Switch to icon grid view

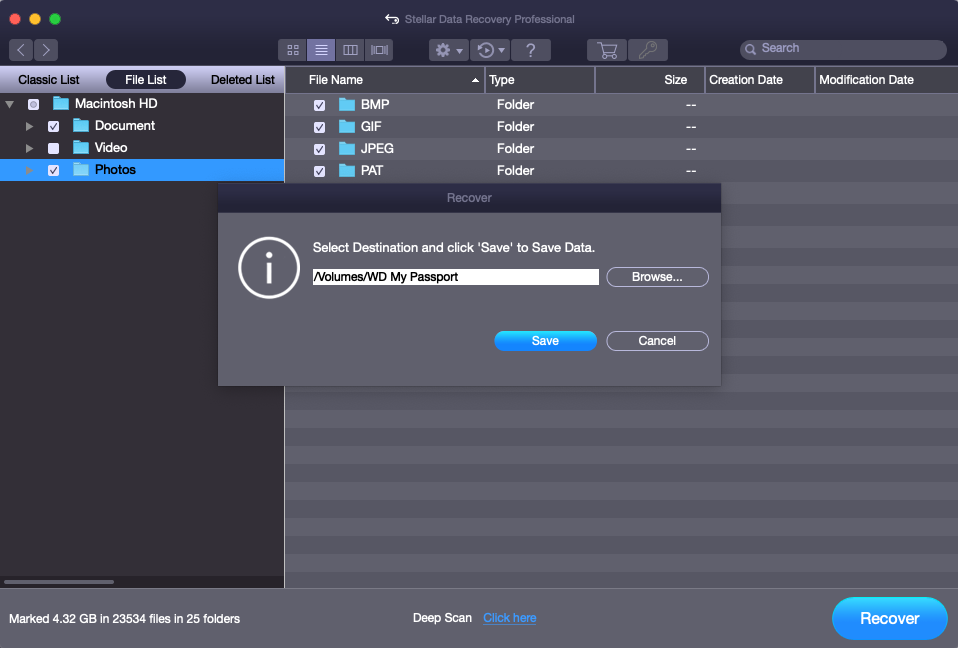point(293,49)
